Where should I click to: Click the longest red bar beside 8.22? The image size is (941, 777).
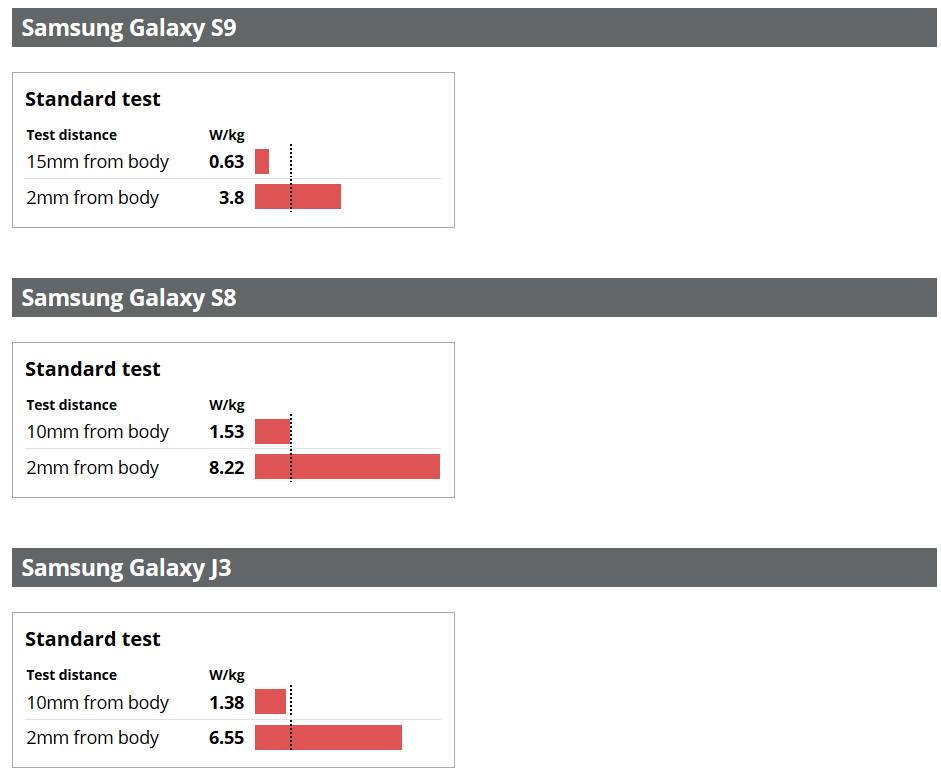pyautogui.click(x=347, y=467)
